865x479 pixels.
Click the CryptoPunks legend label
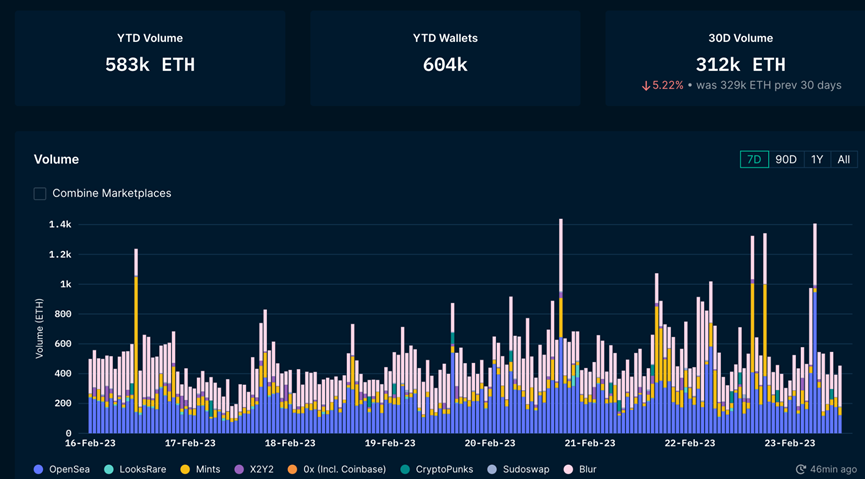[444, 470]
